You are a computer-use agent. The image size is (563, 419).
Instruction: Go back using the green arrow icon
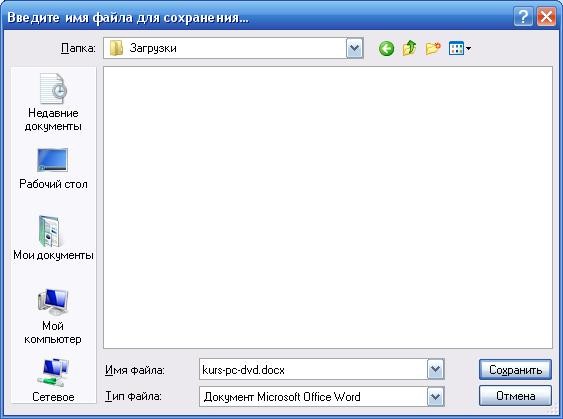click(x=386, y=48)
